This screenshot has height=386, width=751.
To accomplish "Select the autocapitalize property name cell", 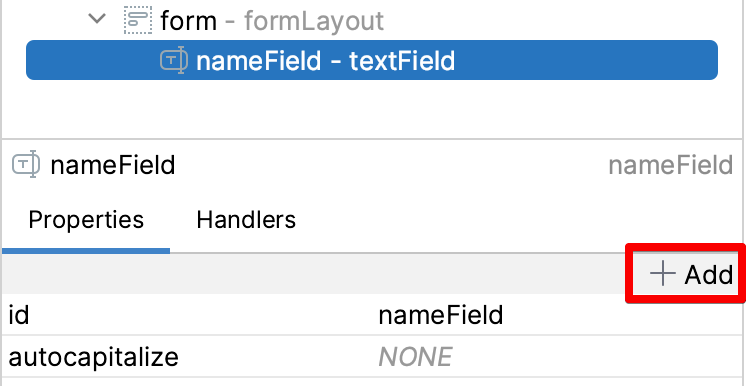I will click(190, 357).
